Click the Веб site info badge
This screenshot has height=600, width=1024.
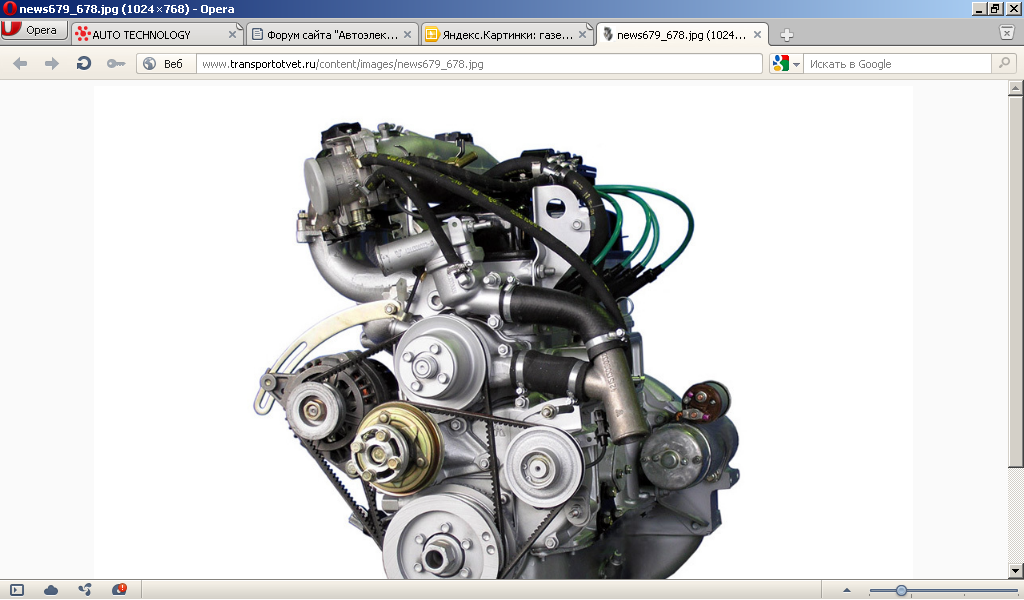tap(167, 63)
